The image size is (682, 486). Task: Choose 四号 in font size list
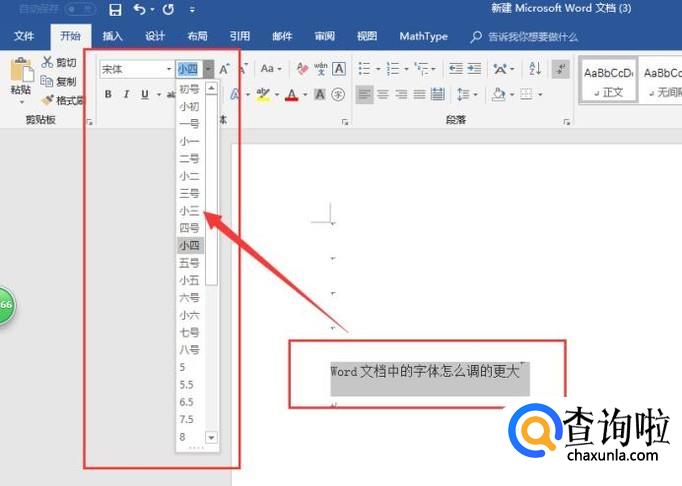point(190,228)
